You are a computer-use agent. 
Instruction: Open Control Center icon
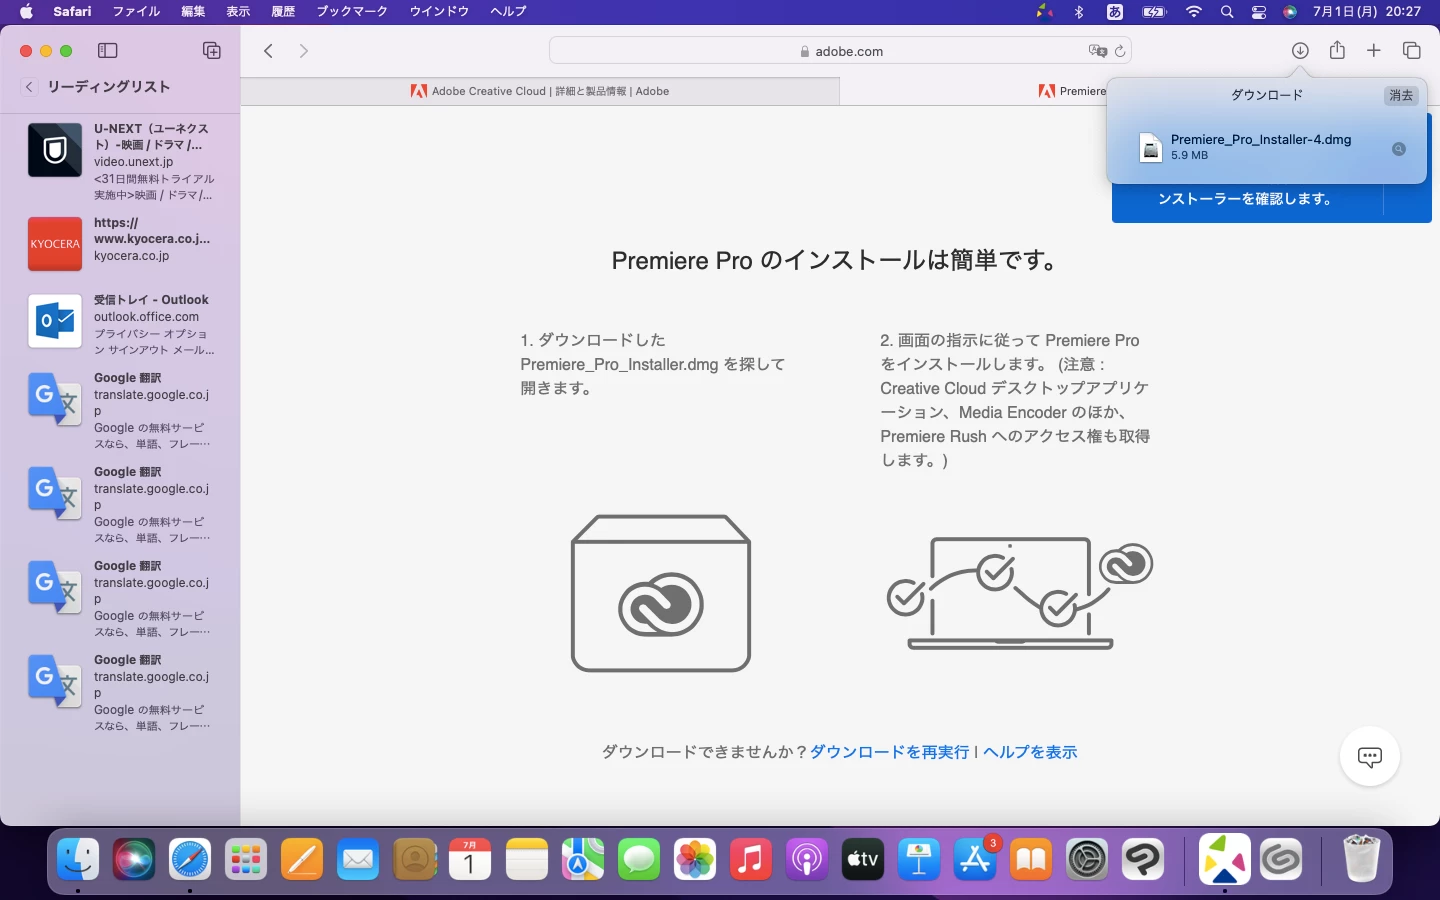click(x=1259, y=12)
